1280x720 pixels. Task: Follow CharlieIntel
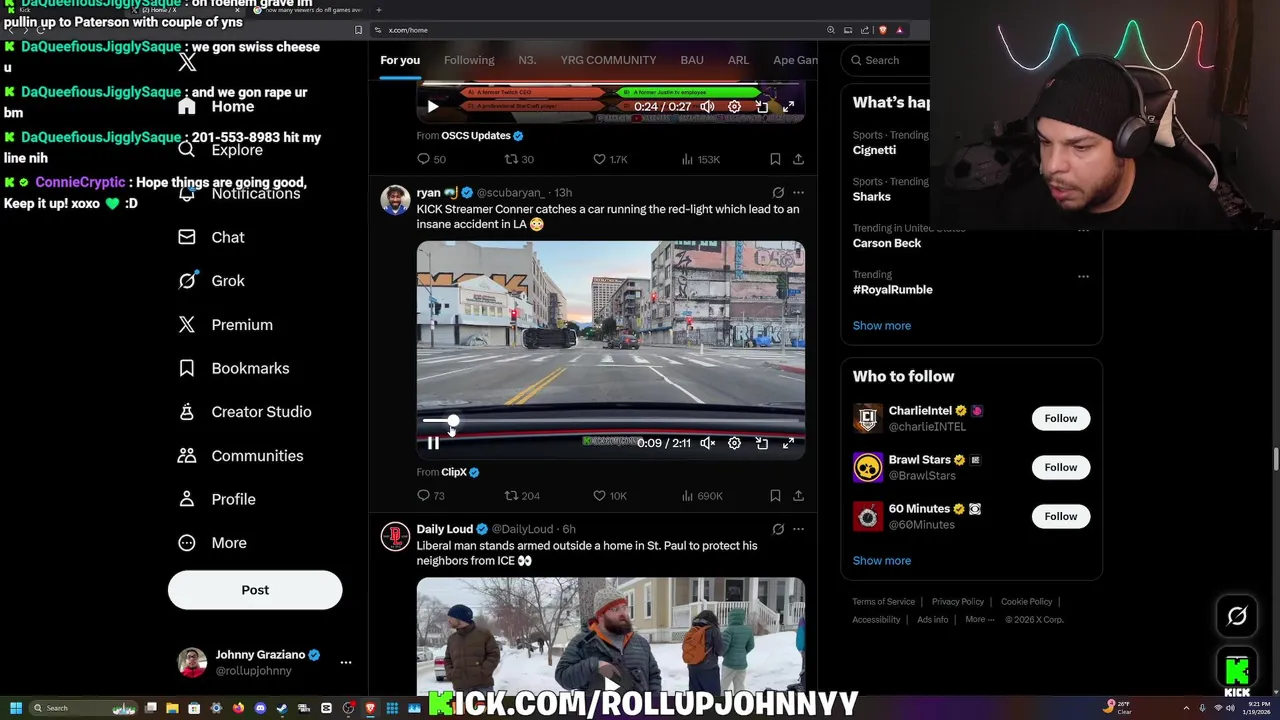(1061, 419)
